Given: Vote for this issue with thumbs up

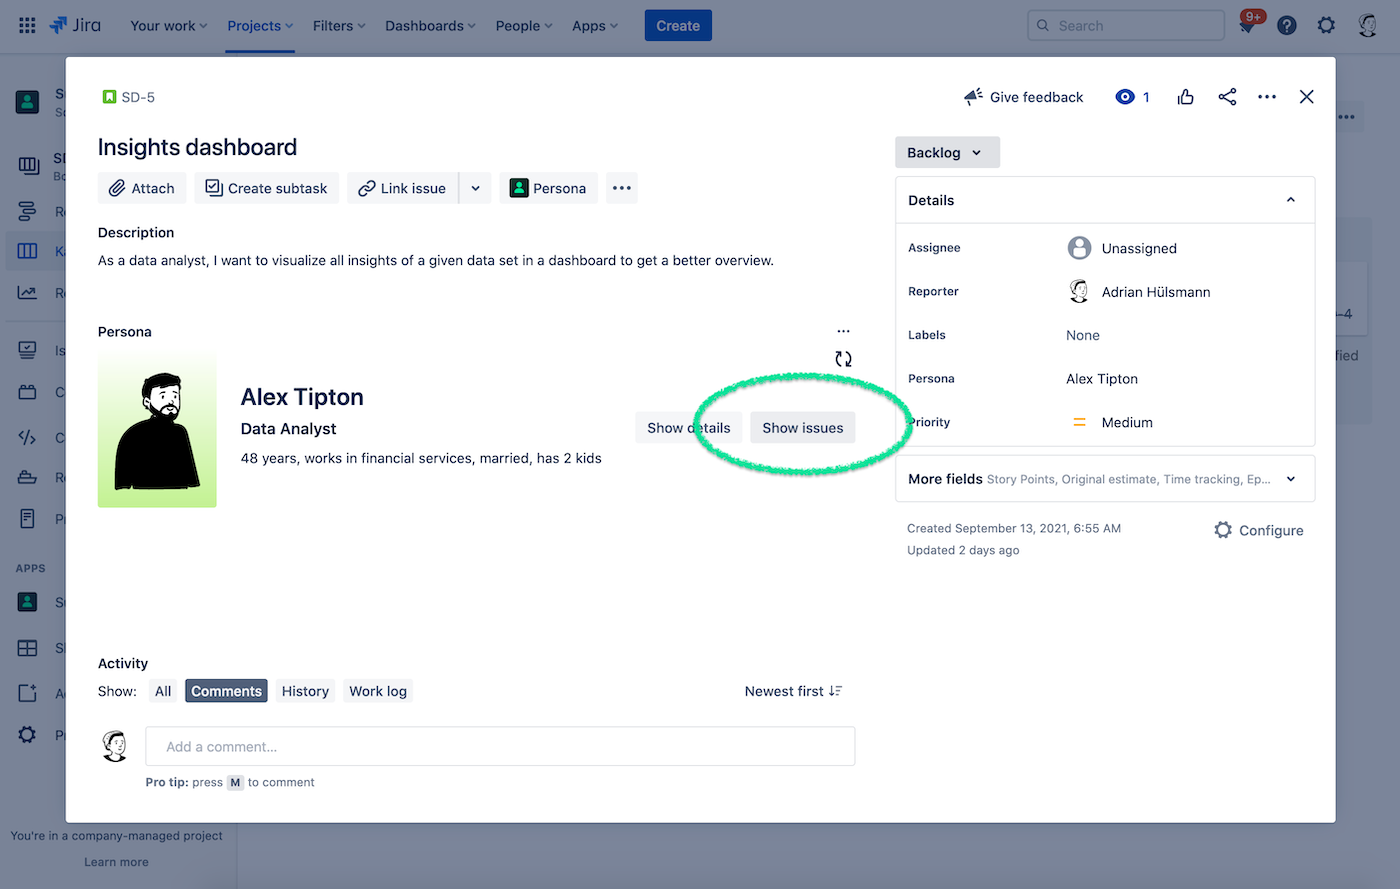Looking at the screenshot, I should [1186, 97].
